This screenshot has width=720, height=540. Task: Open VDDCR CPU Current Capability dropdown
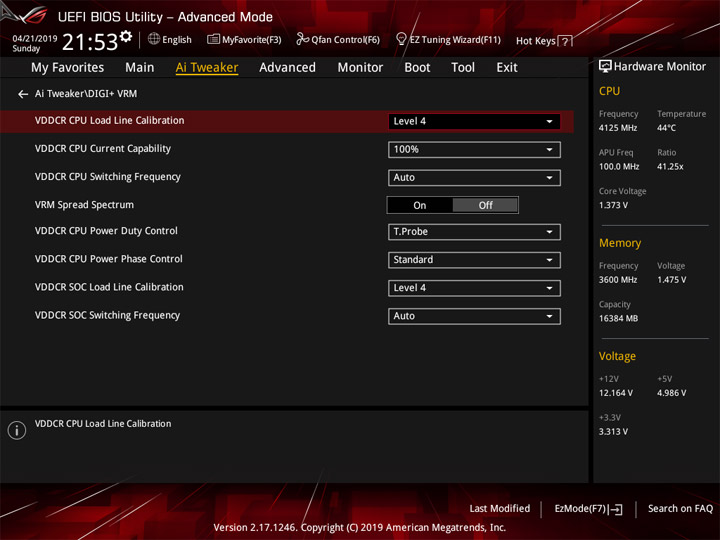pos(474,150)
